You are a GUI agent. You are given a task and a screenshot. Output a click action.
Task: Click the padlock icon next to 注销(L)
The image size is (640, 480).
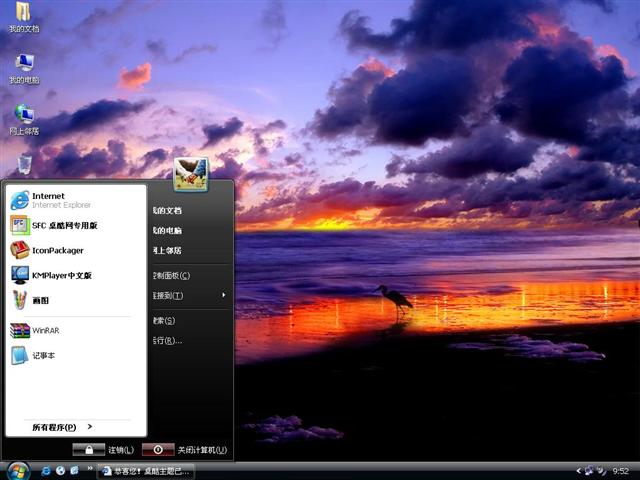pyautogui.click(x=89, y=450)
